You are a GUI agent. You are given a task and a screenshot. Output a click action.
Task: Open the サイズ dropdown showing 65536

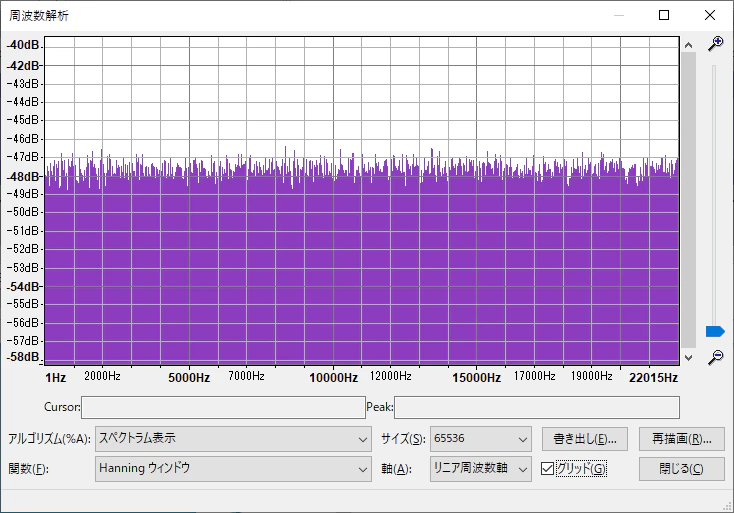(x=481, y=439)
